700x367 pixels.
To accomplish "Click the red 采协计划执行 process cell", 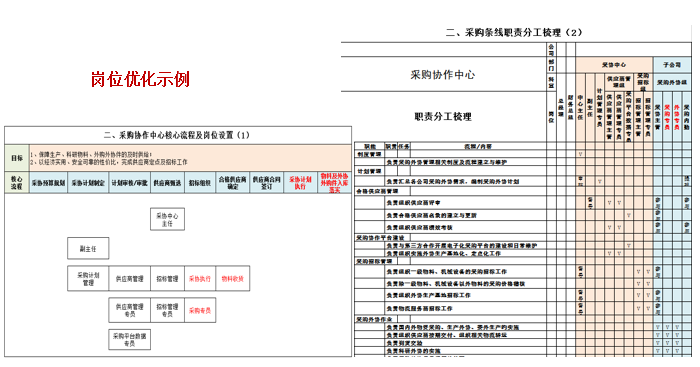I will [300, 182].
